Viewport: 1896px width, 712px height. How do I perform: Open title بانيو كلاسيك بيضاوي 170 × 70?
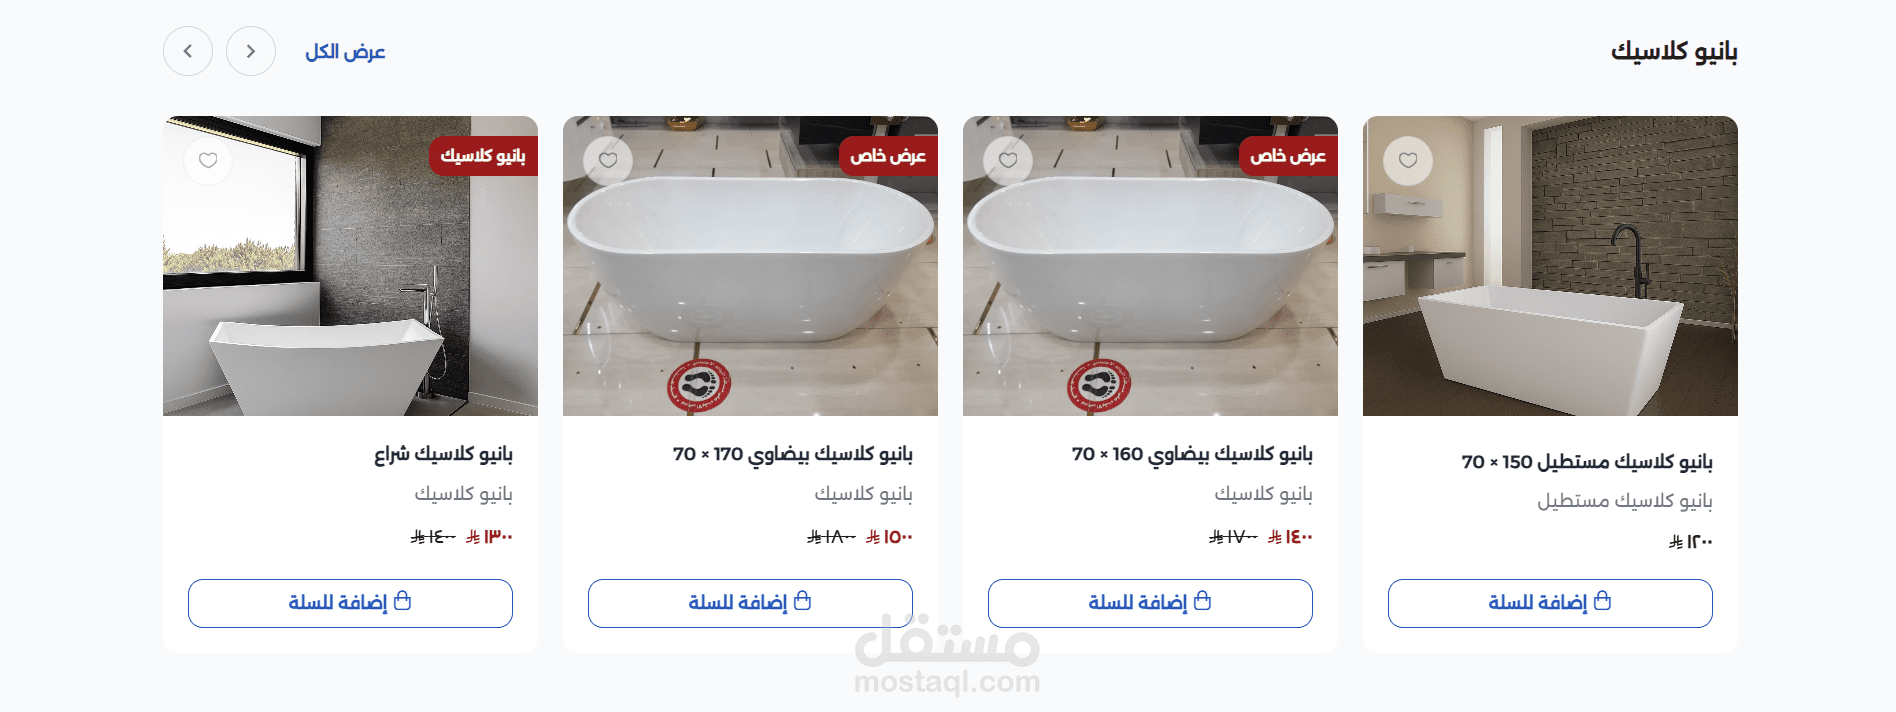[x=793, y=454]
